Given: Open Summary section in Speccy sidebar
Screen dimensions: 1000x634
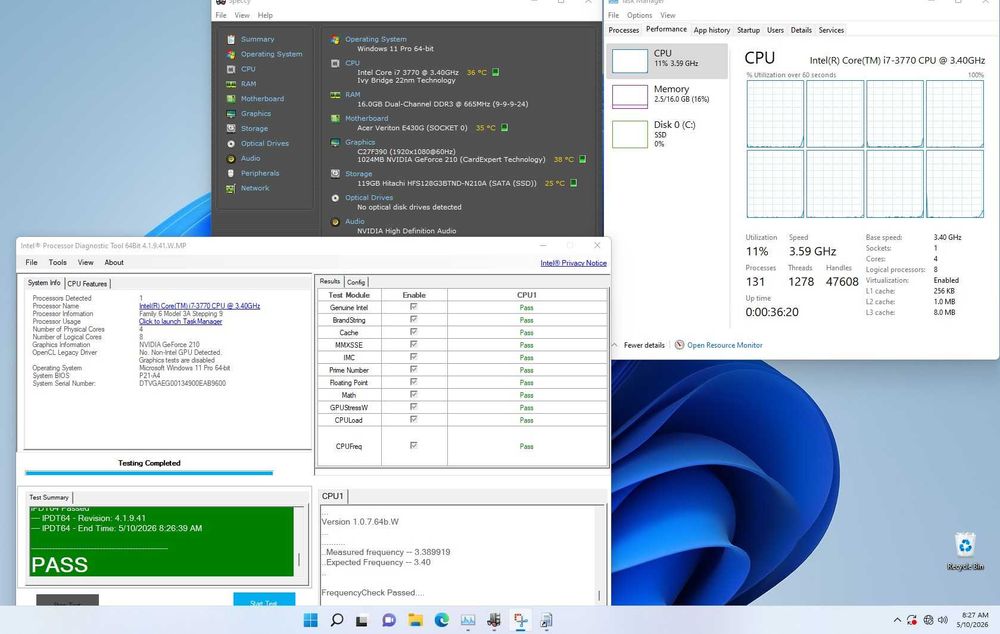Looking at the screenshot, I should pyautogui.click(x=257, y=40).
